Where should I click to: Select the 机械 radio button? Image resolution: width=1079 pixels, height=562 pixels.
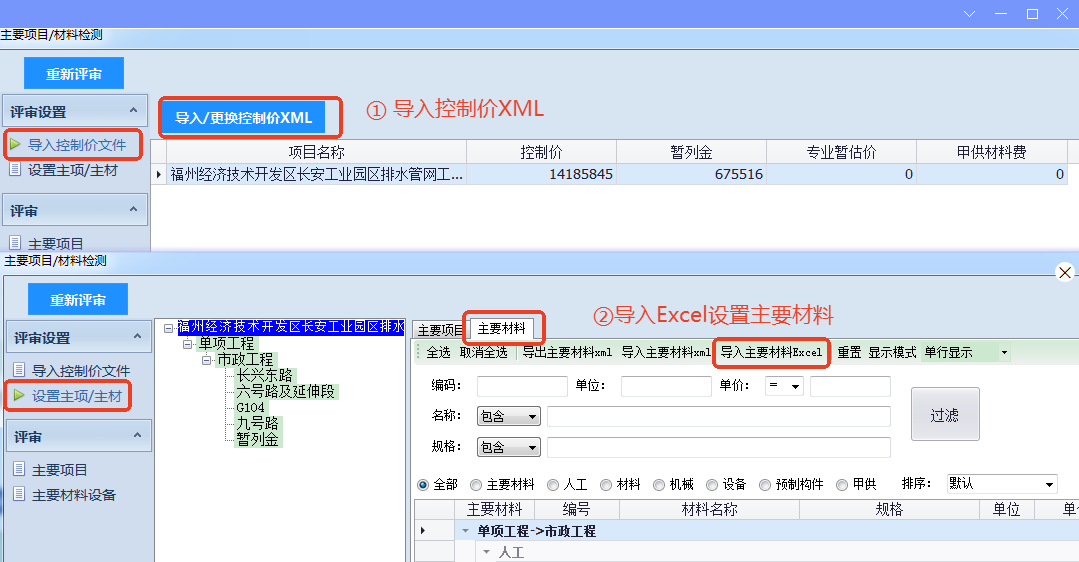(659, 485)
